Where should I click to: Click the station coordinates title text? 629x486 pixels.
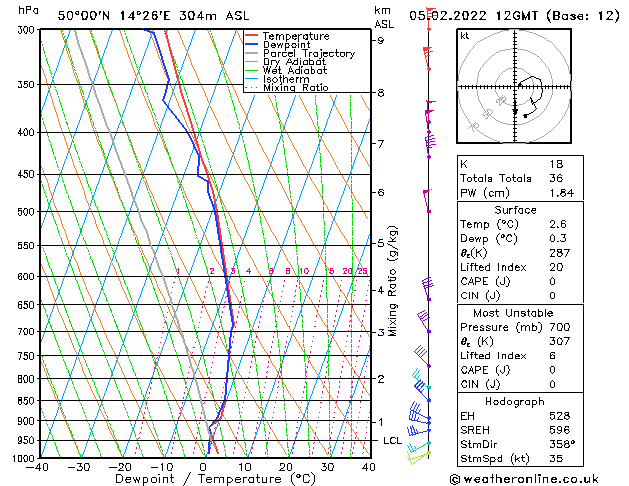[x=141, y=15]
